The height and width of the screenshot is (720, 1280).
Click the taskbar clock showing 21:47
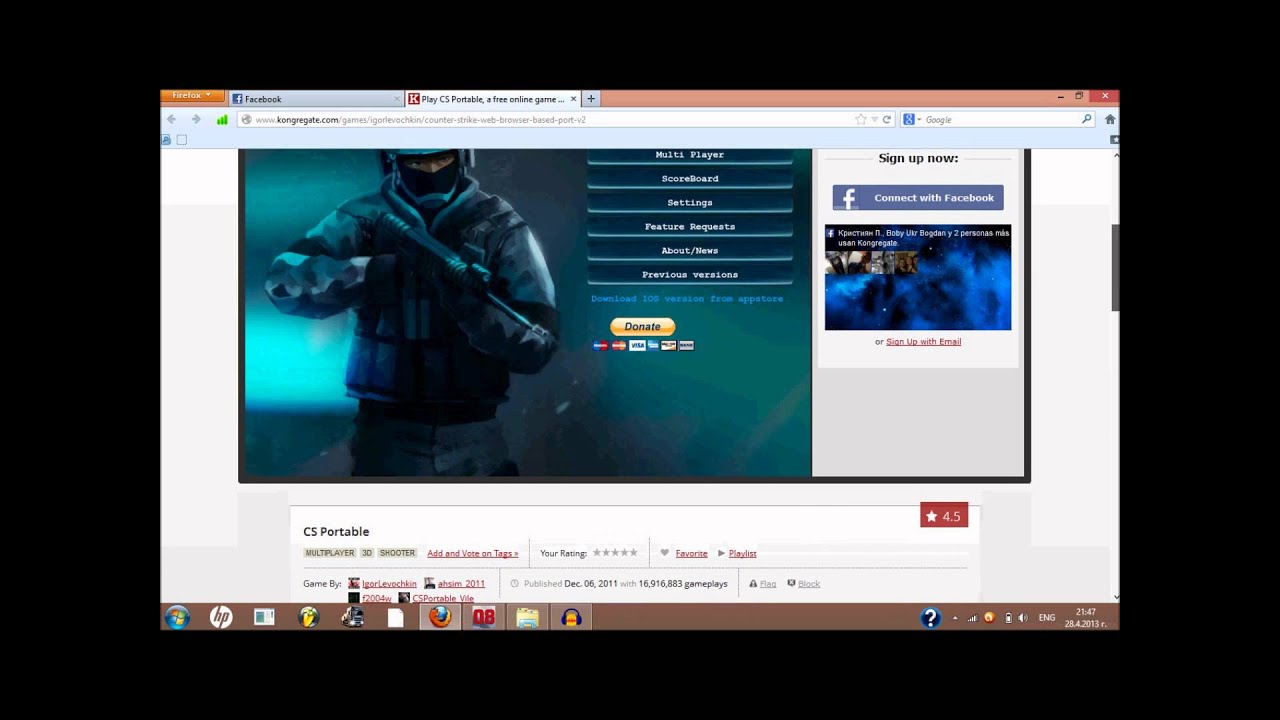1086,617
